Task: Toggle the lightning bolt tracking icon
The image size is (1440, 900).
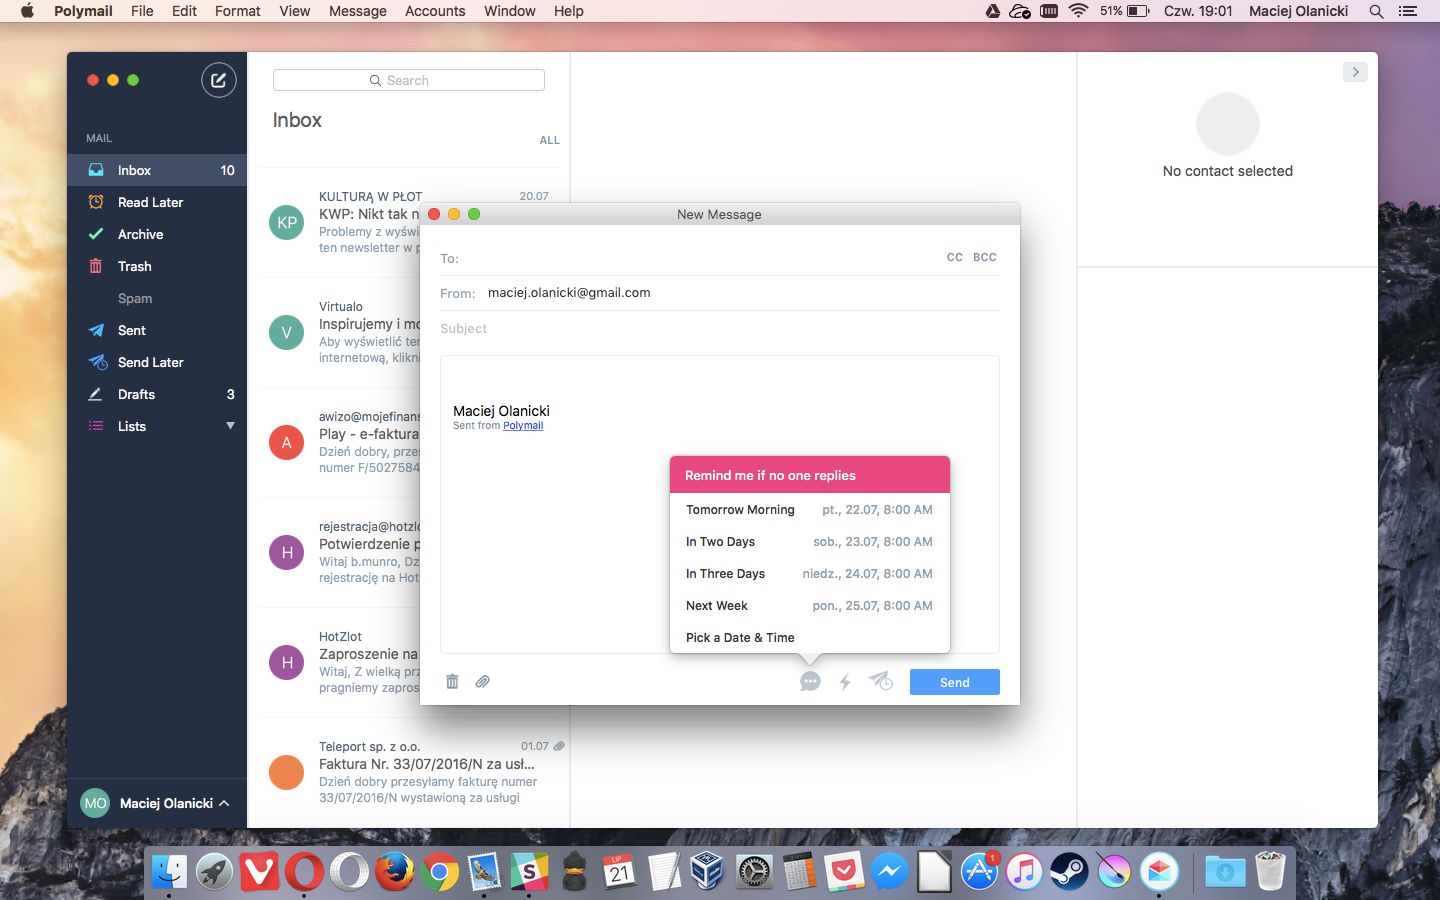Action: (x=845, y=682)
